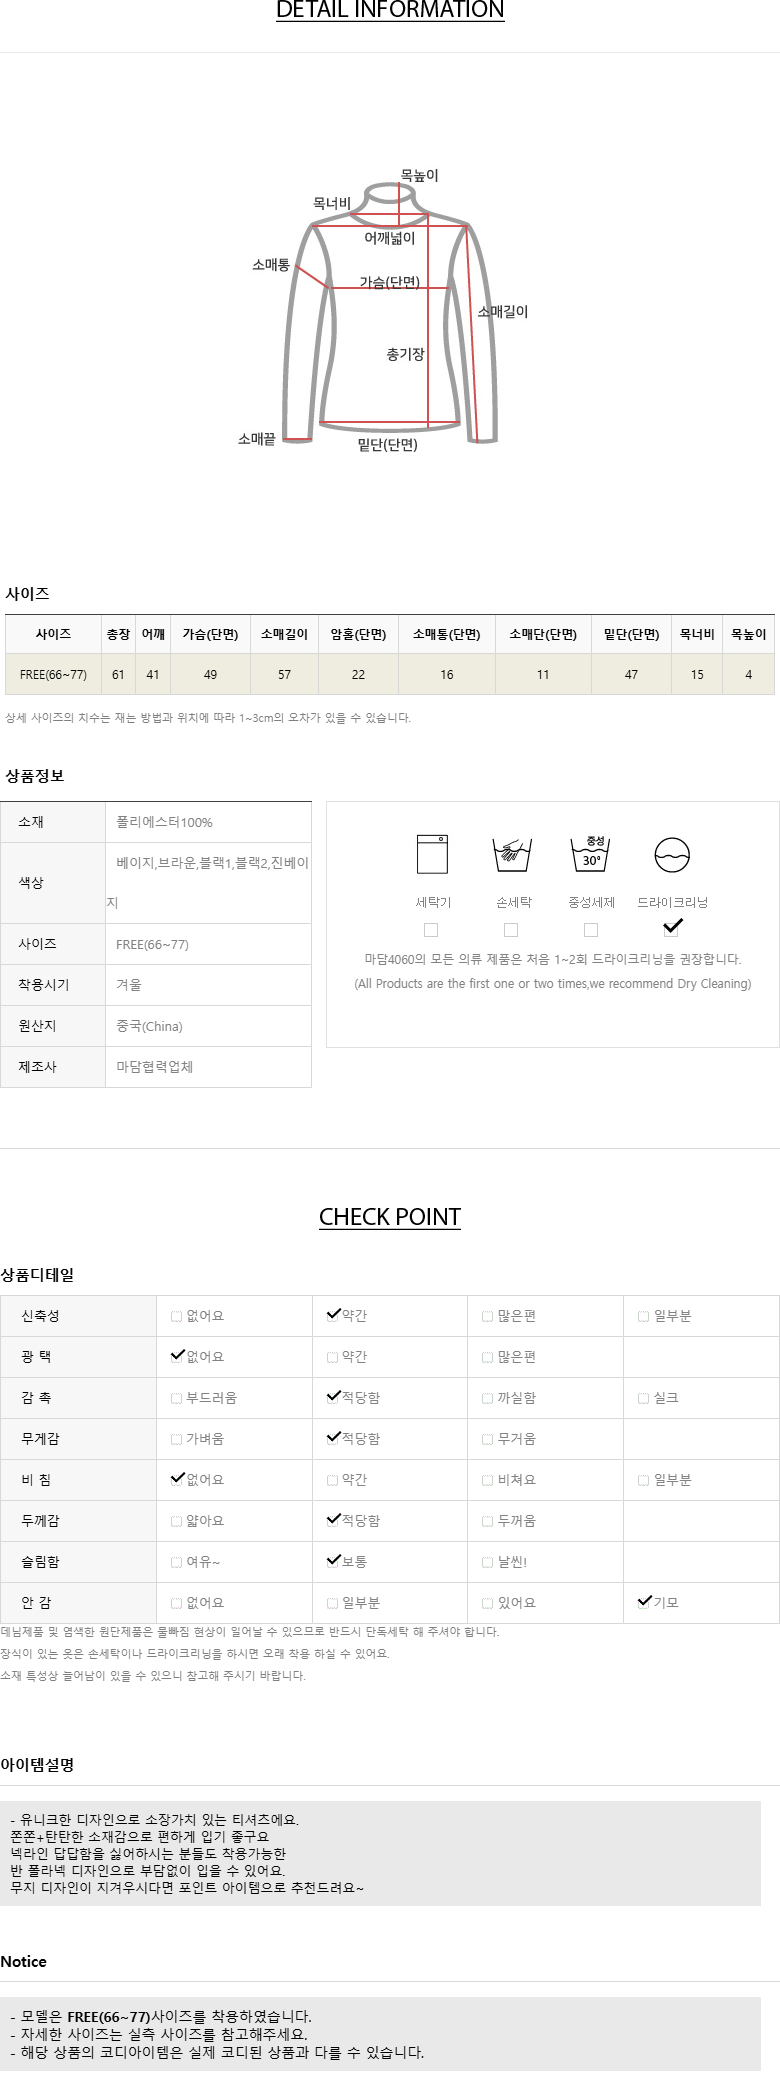Check 많은편 in the 신축성 row
The width and height of the screenshot is (780, 2086).
click(x=488, y=1317)
